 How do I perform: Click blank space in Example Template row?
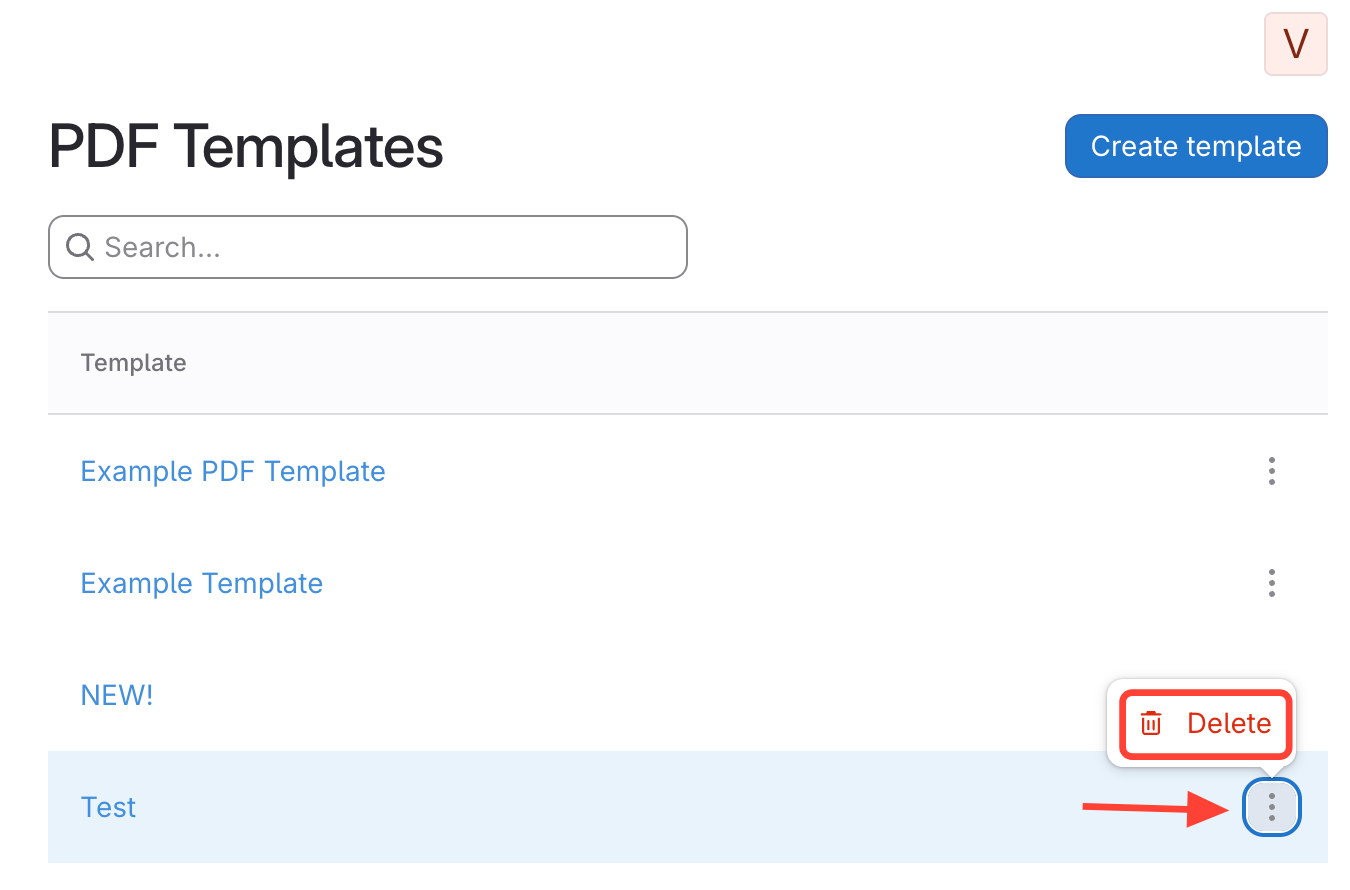[x=750, y=583]
